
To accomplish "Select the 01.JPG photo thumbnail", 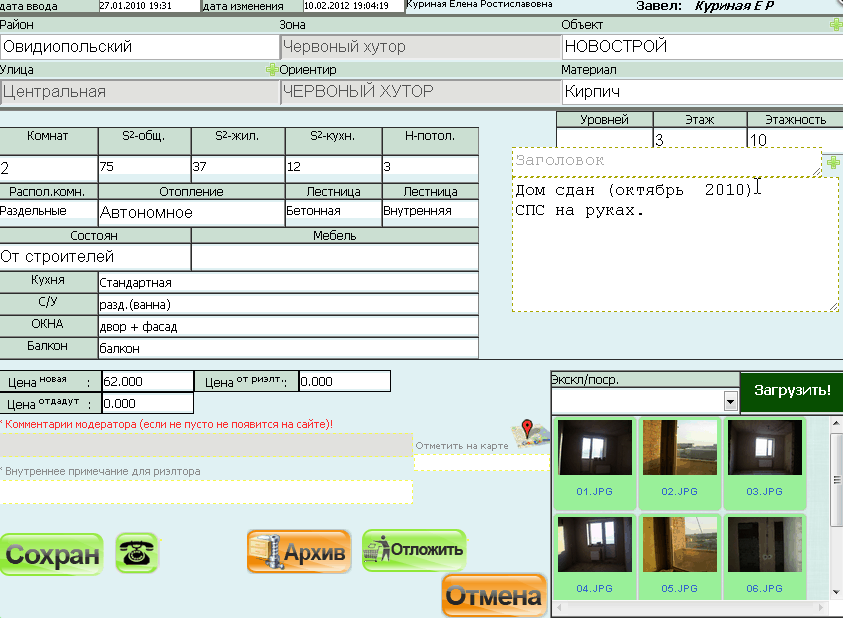I will (x=594, y=448).
